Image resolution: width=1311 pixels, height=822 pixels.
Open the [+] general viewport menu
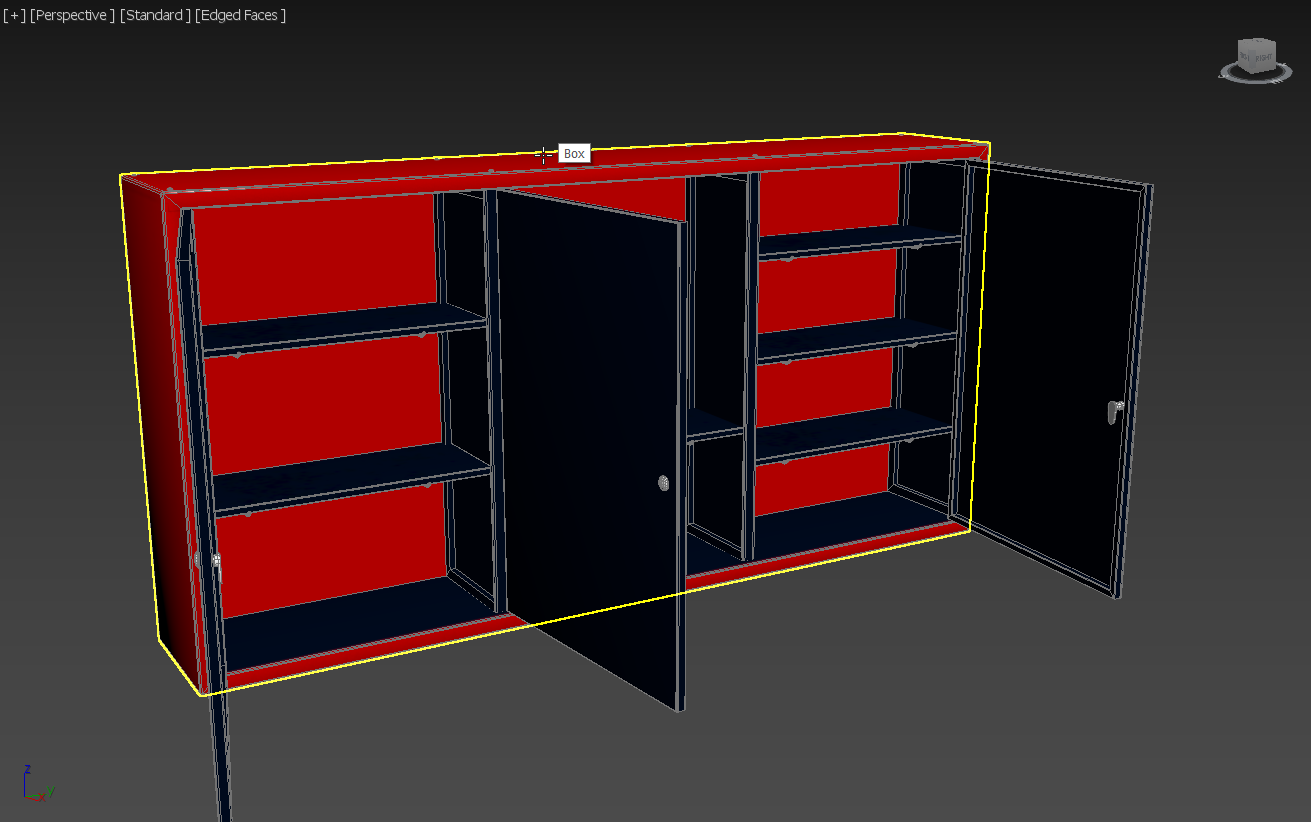[x=14, y=15]
